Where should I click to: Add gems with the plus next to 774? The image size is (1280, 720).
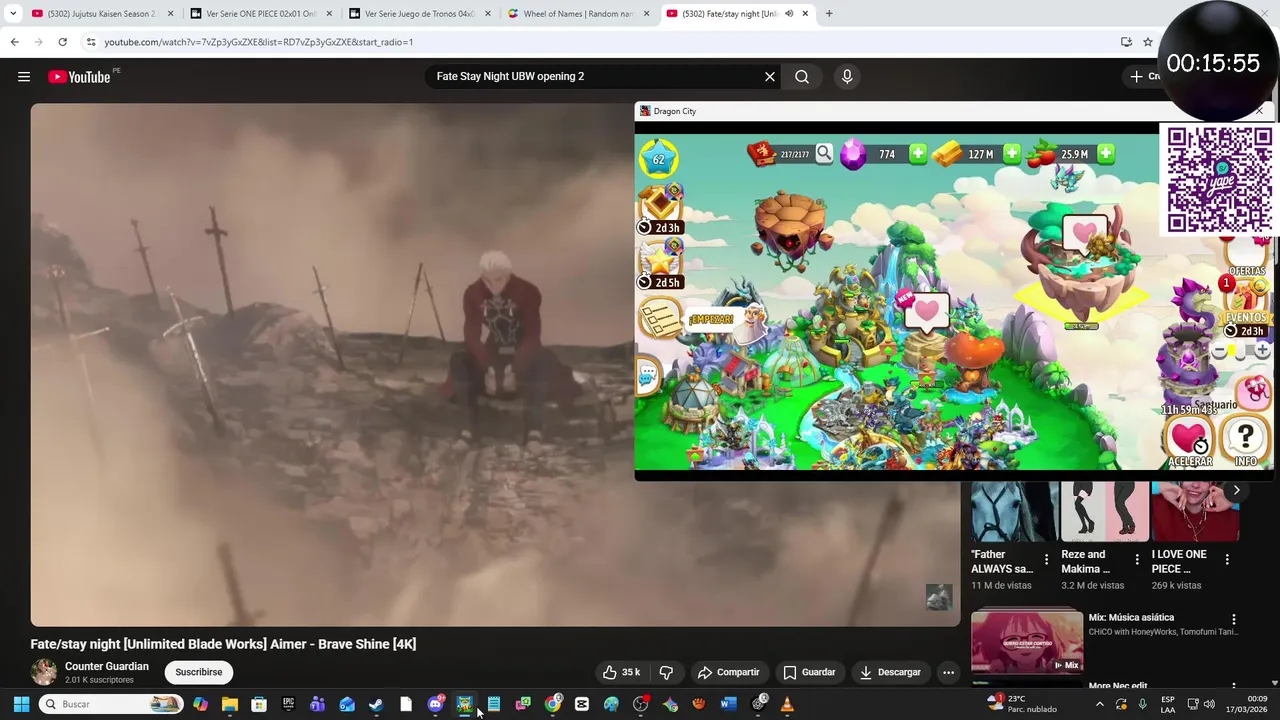tap(918, 154)
